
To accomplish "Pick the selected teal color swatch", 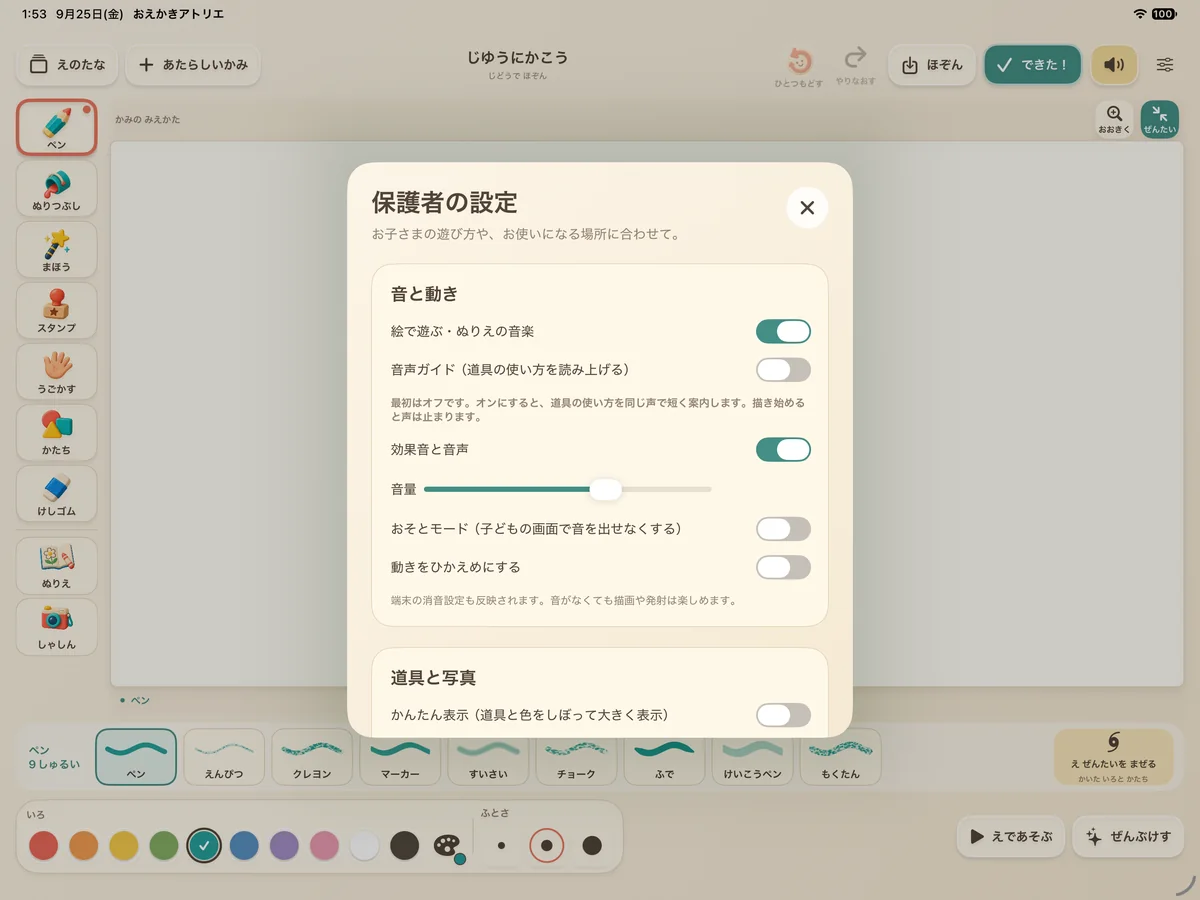I will tap(204, 846).
